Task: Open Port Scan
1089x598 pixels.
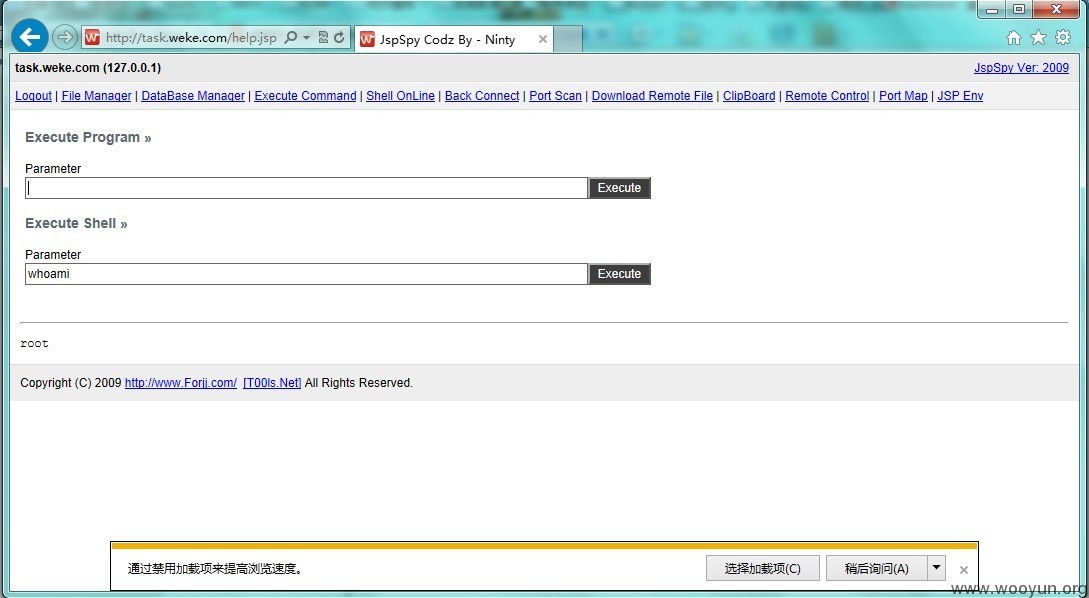Action: (556, 96)
